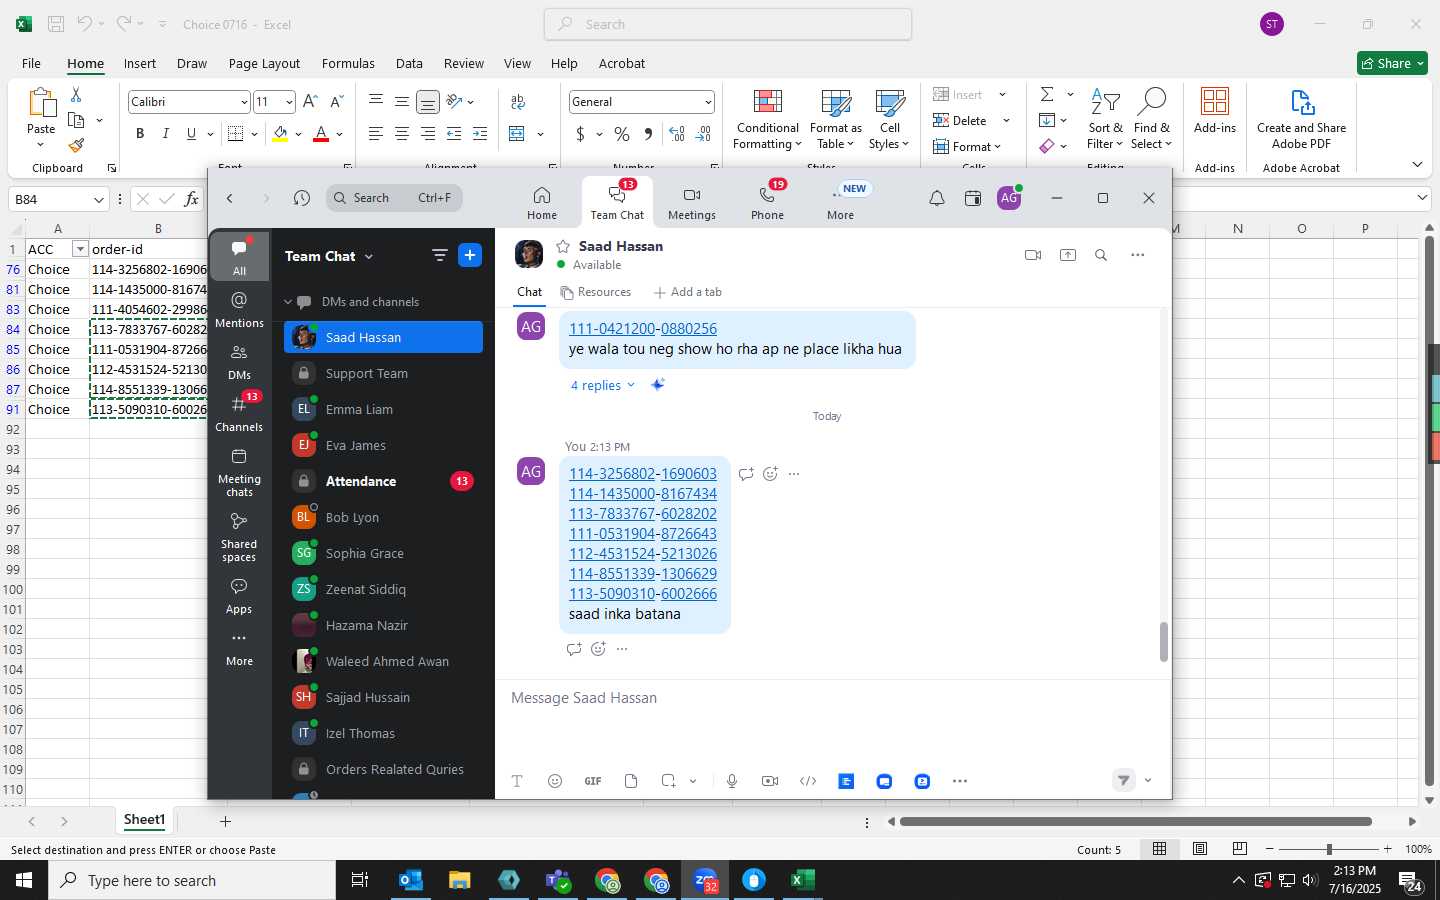Viewport: 1440px width, 900px height.
Task: Open the font size dropdown
Action: click(x=289, y=102)
